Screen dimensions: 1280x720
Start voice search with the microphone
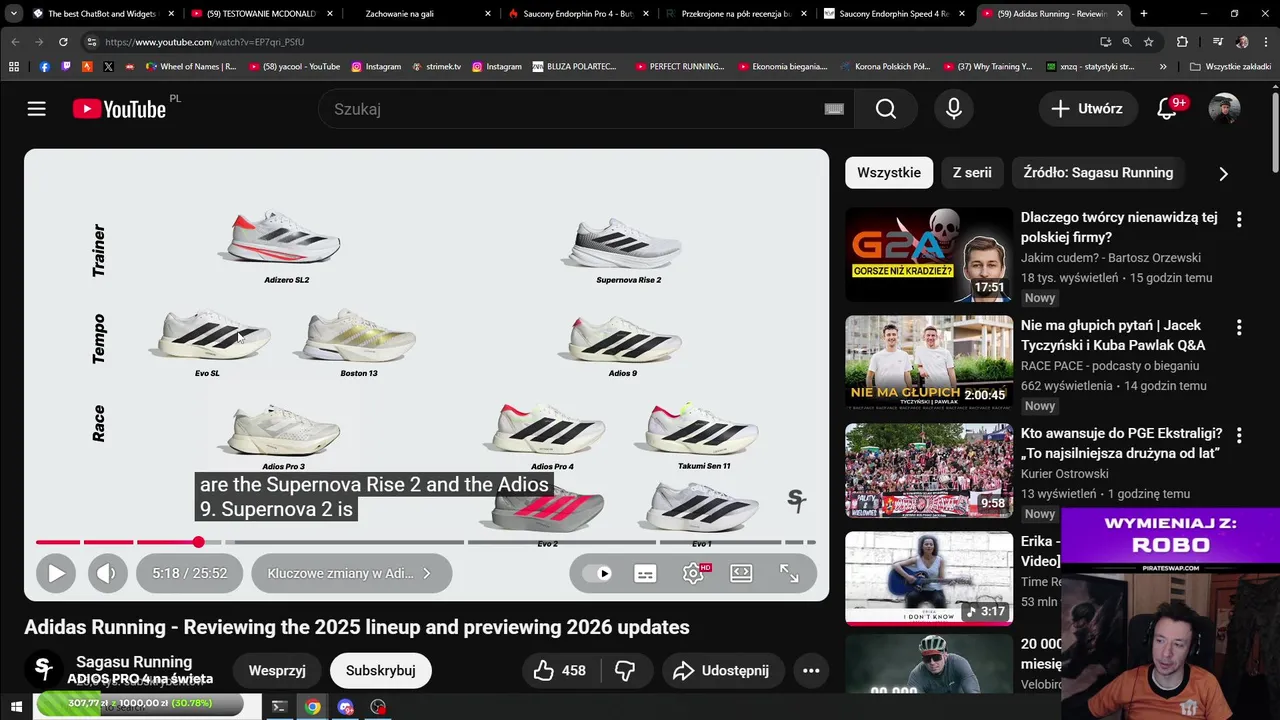954,109
